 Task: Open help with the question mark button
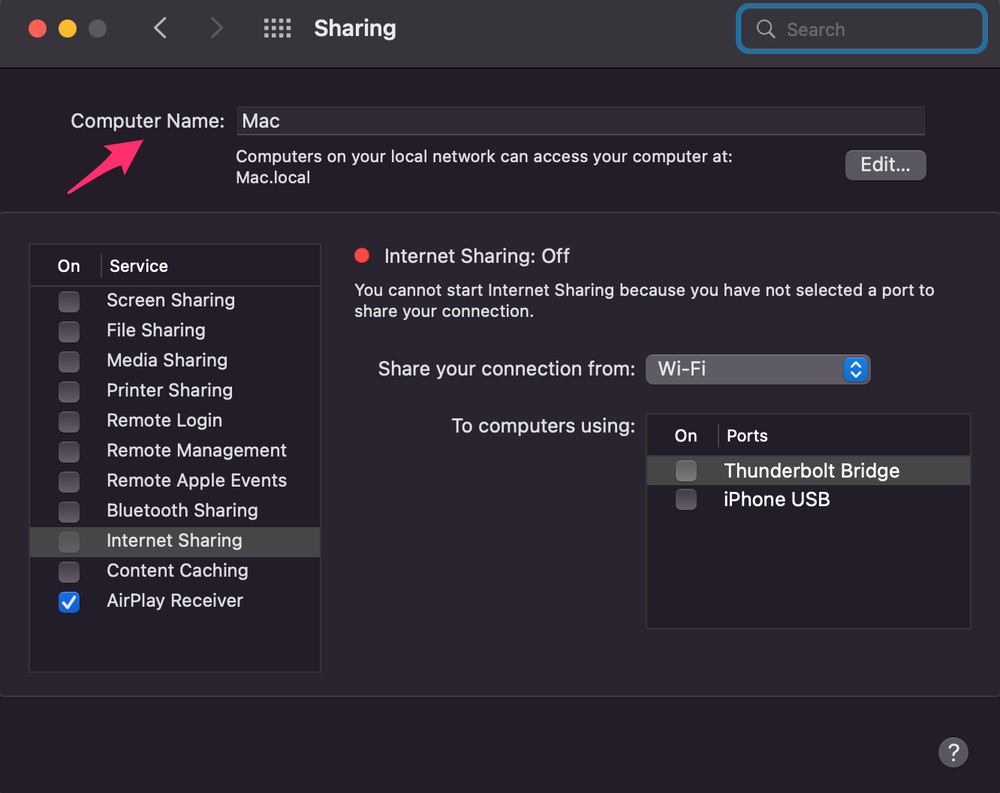953,752
